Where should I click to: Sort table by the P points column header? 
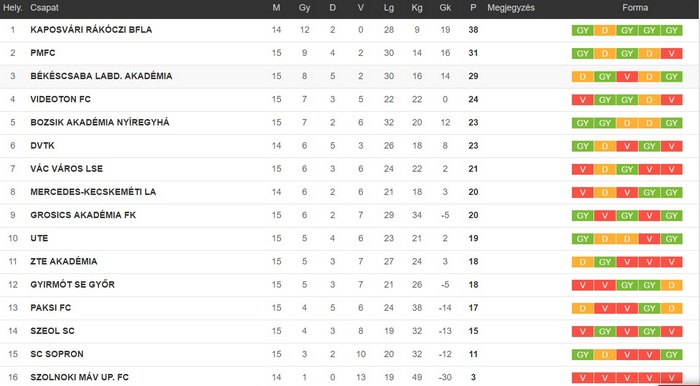(473, 8)
